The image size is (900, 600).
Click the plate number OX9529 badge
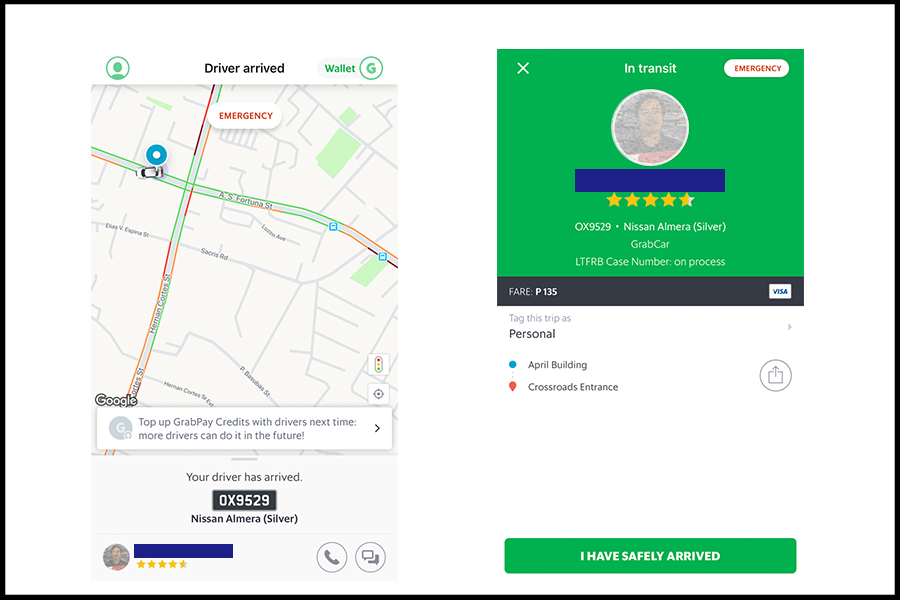tap(245, 500)
